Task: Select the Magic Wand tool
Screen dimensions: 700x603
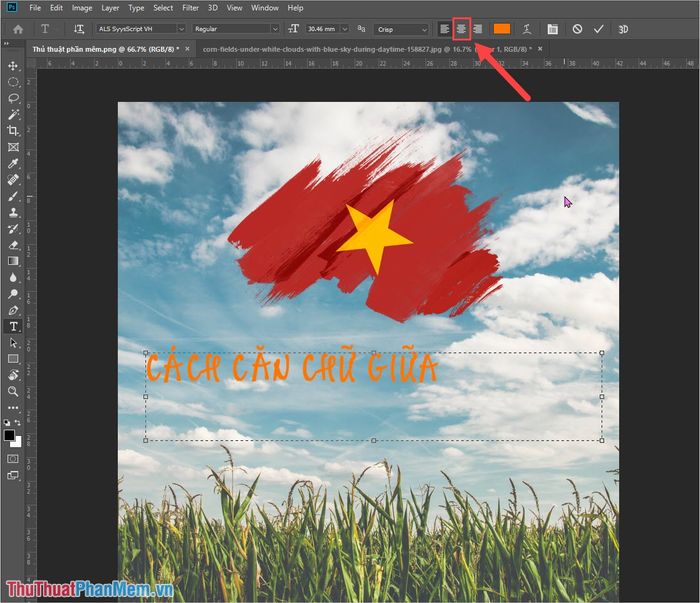Action: coord(13,114)
